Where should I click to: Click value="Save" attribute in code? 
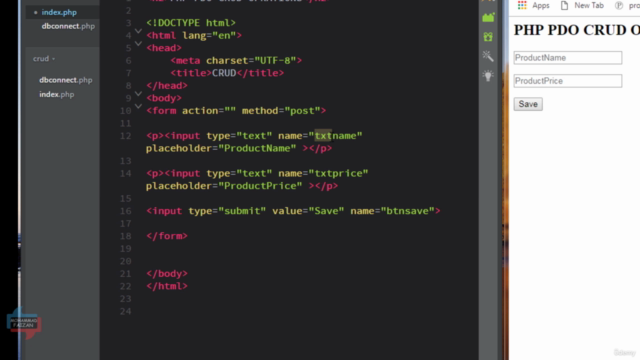tap(308, 211)
